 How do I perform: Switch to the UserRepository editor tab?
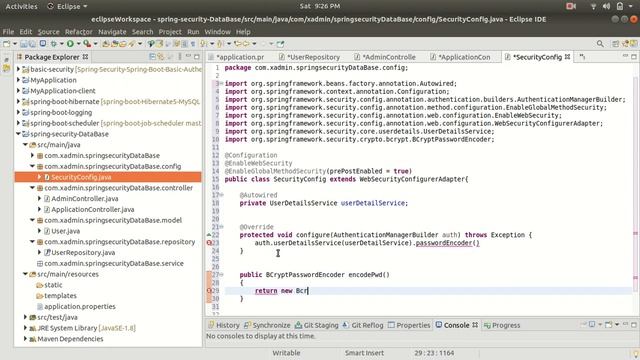click(309, 57)
